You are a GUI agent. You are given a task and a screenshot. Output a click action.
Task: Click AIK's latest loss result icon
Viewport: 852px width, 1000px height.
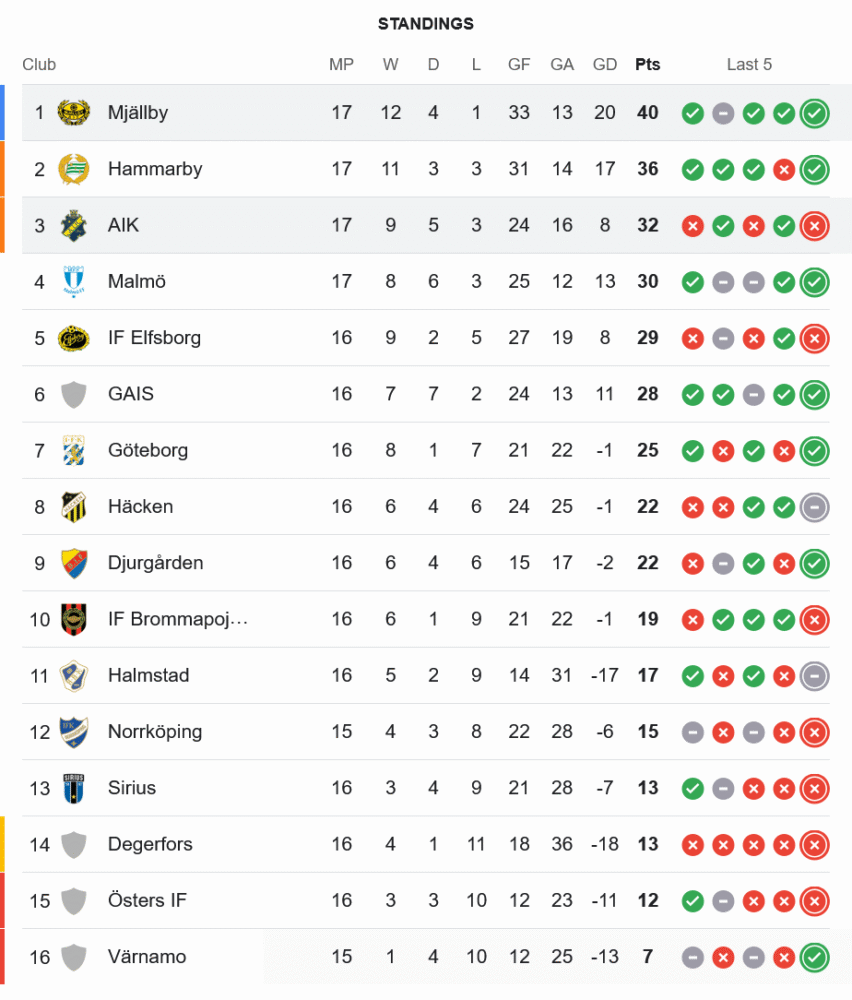(x=814, y=226)
